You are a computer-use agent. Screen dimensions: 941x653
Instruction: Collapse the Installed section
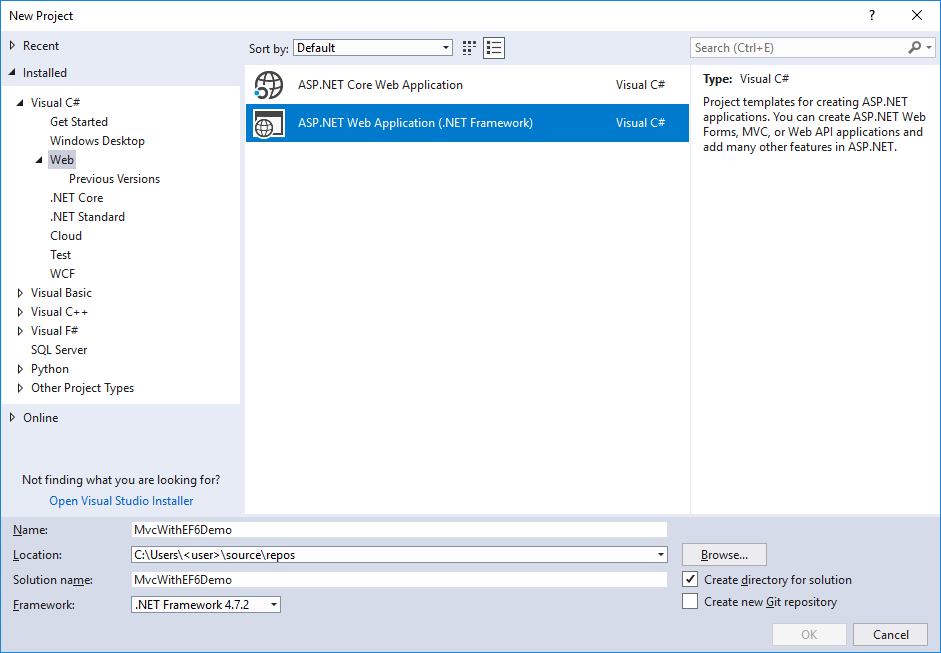13,73
